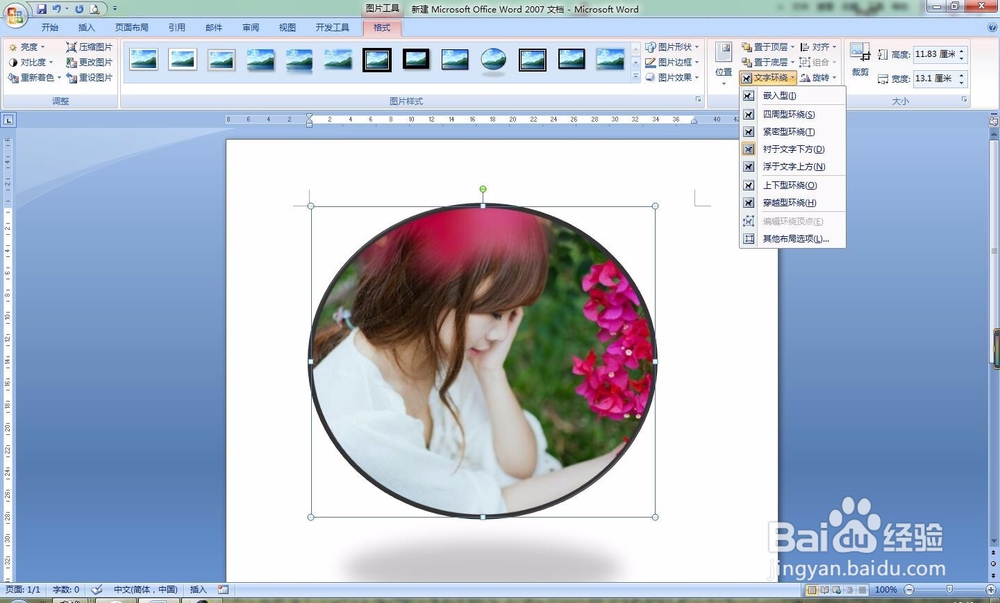Choose 紧密型环绕 wrap option
Viewport: 1000px width, 603px height.
point(793,131)
